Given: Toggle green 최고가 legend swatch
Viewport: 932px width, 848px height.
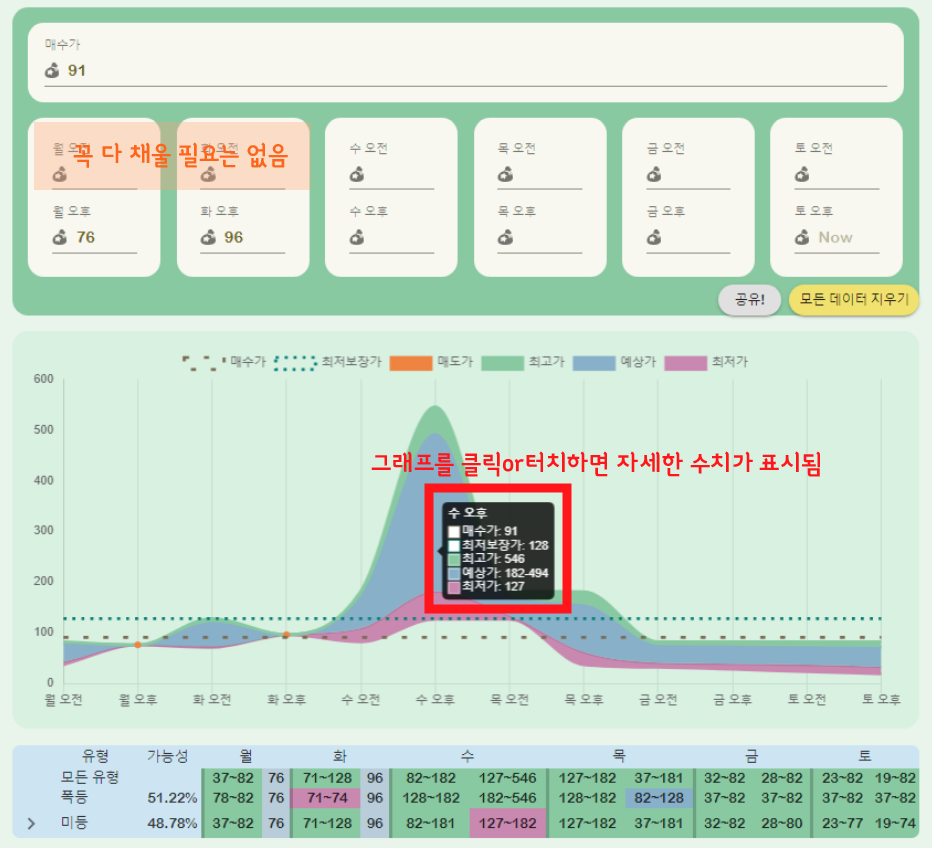Looking at the screenshot, I should coord(502,362).
